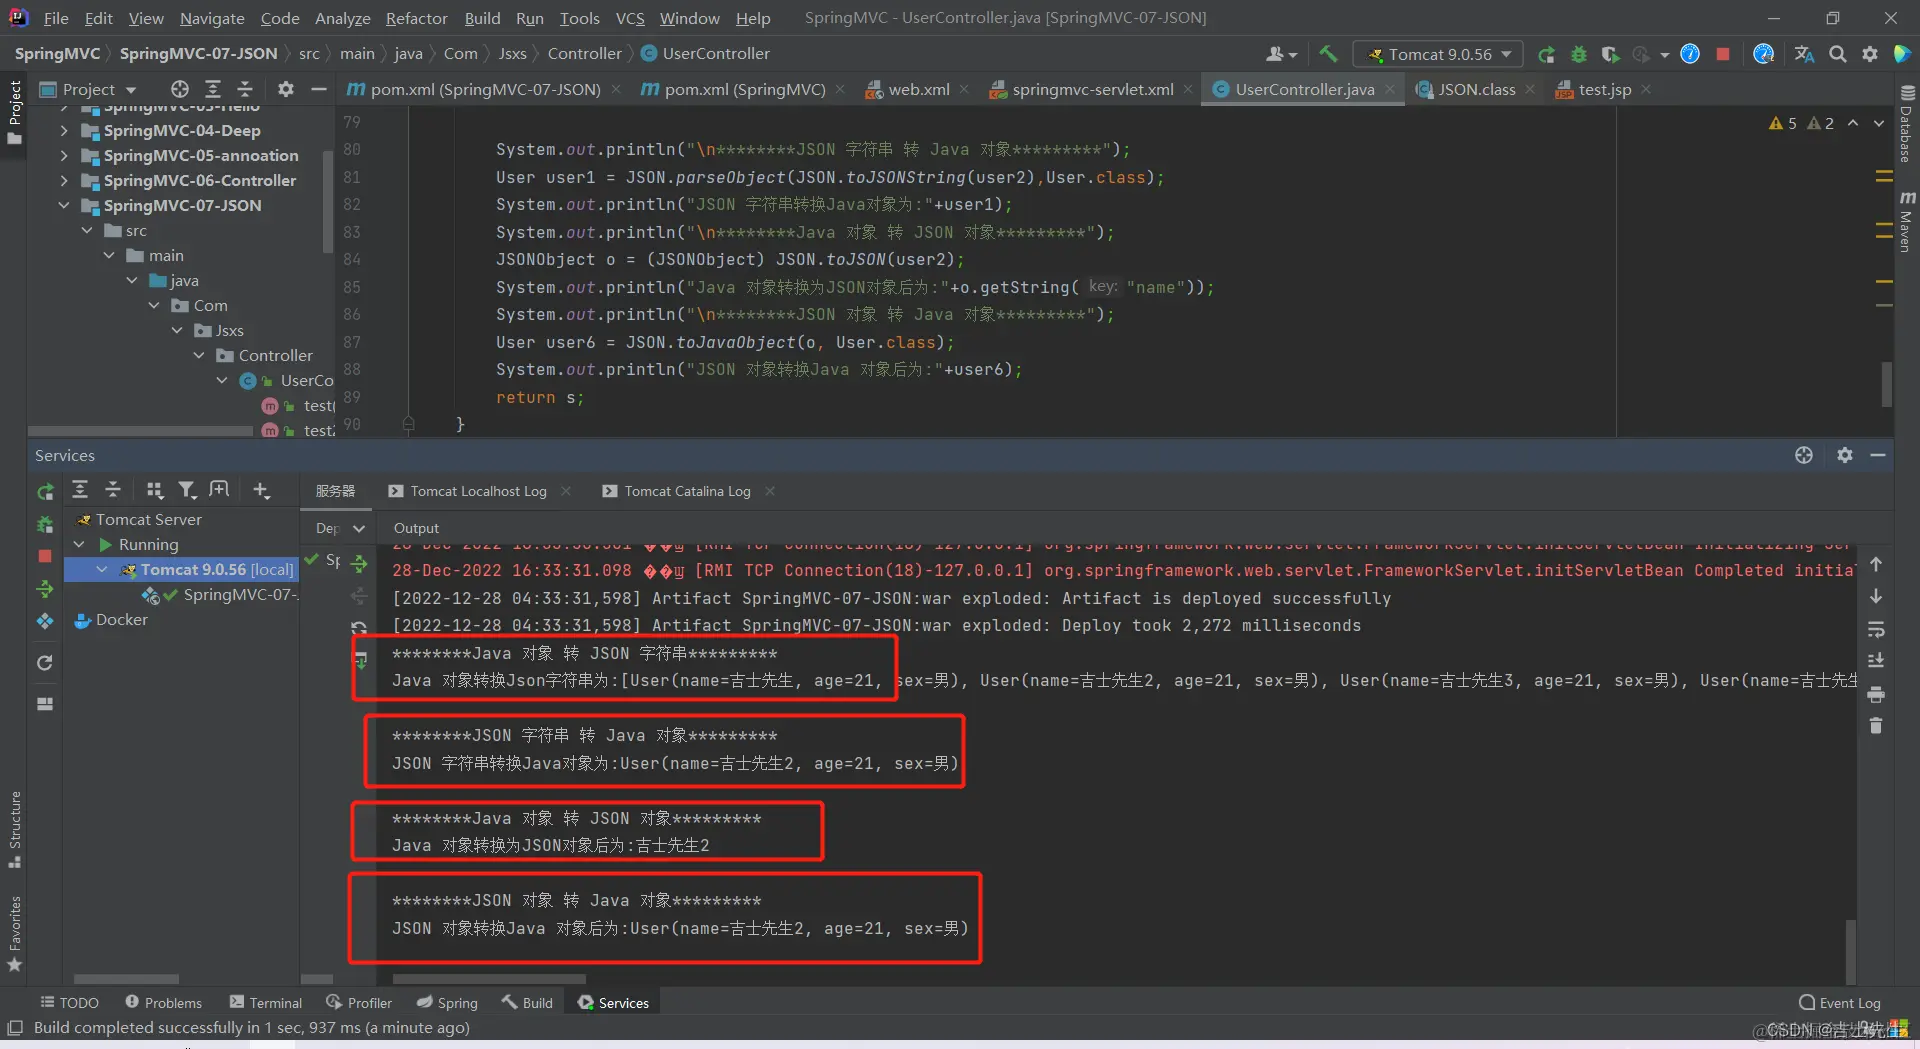Clear the output with the trash icon
Viewport: 1920px width, 1049px height.
coord(1876,725)
